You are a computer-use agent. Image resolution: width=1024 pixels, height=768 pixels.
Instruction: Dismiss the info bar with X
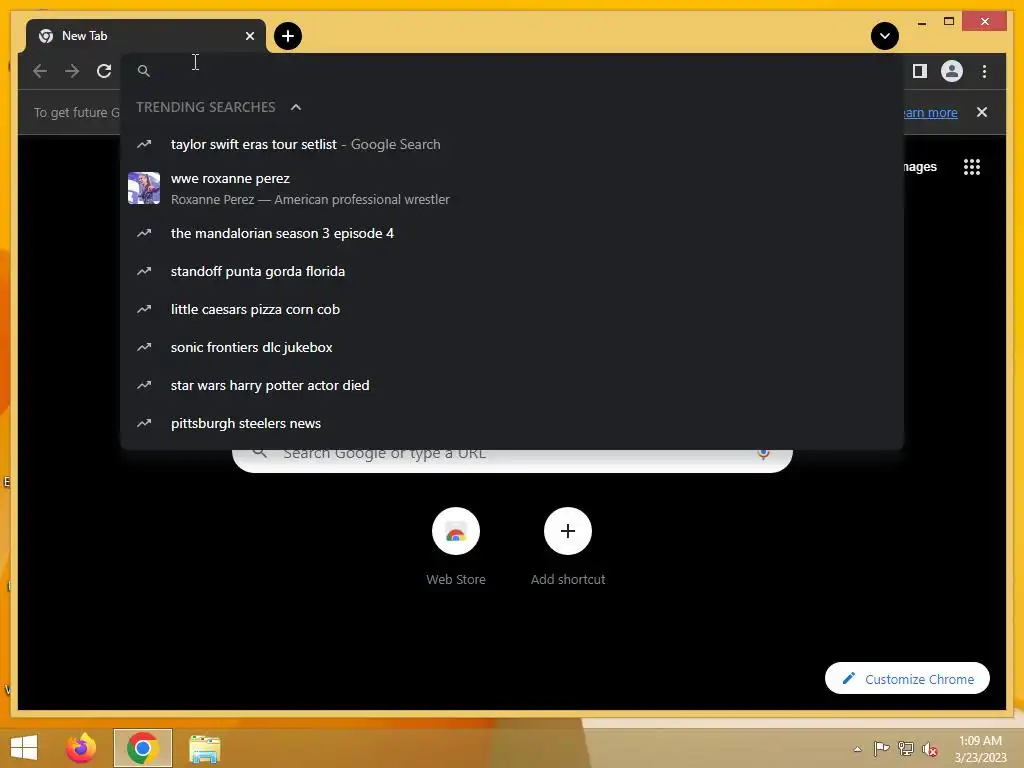982,112
